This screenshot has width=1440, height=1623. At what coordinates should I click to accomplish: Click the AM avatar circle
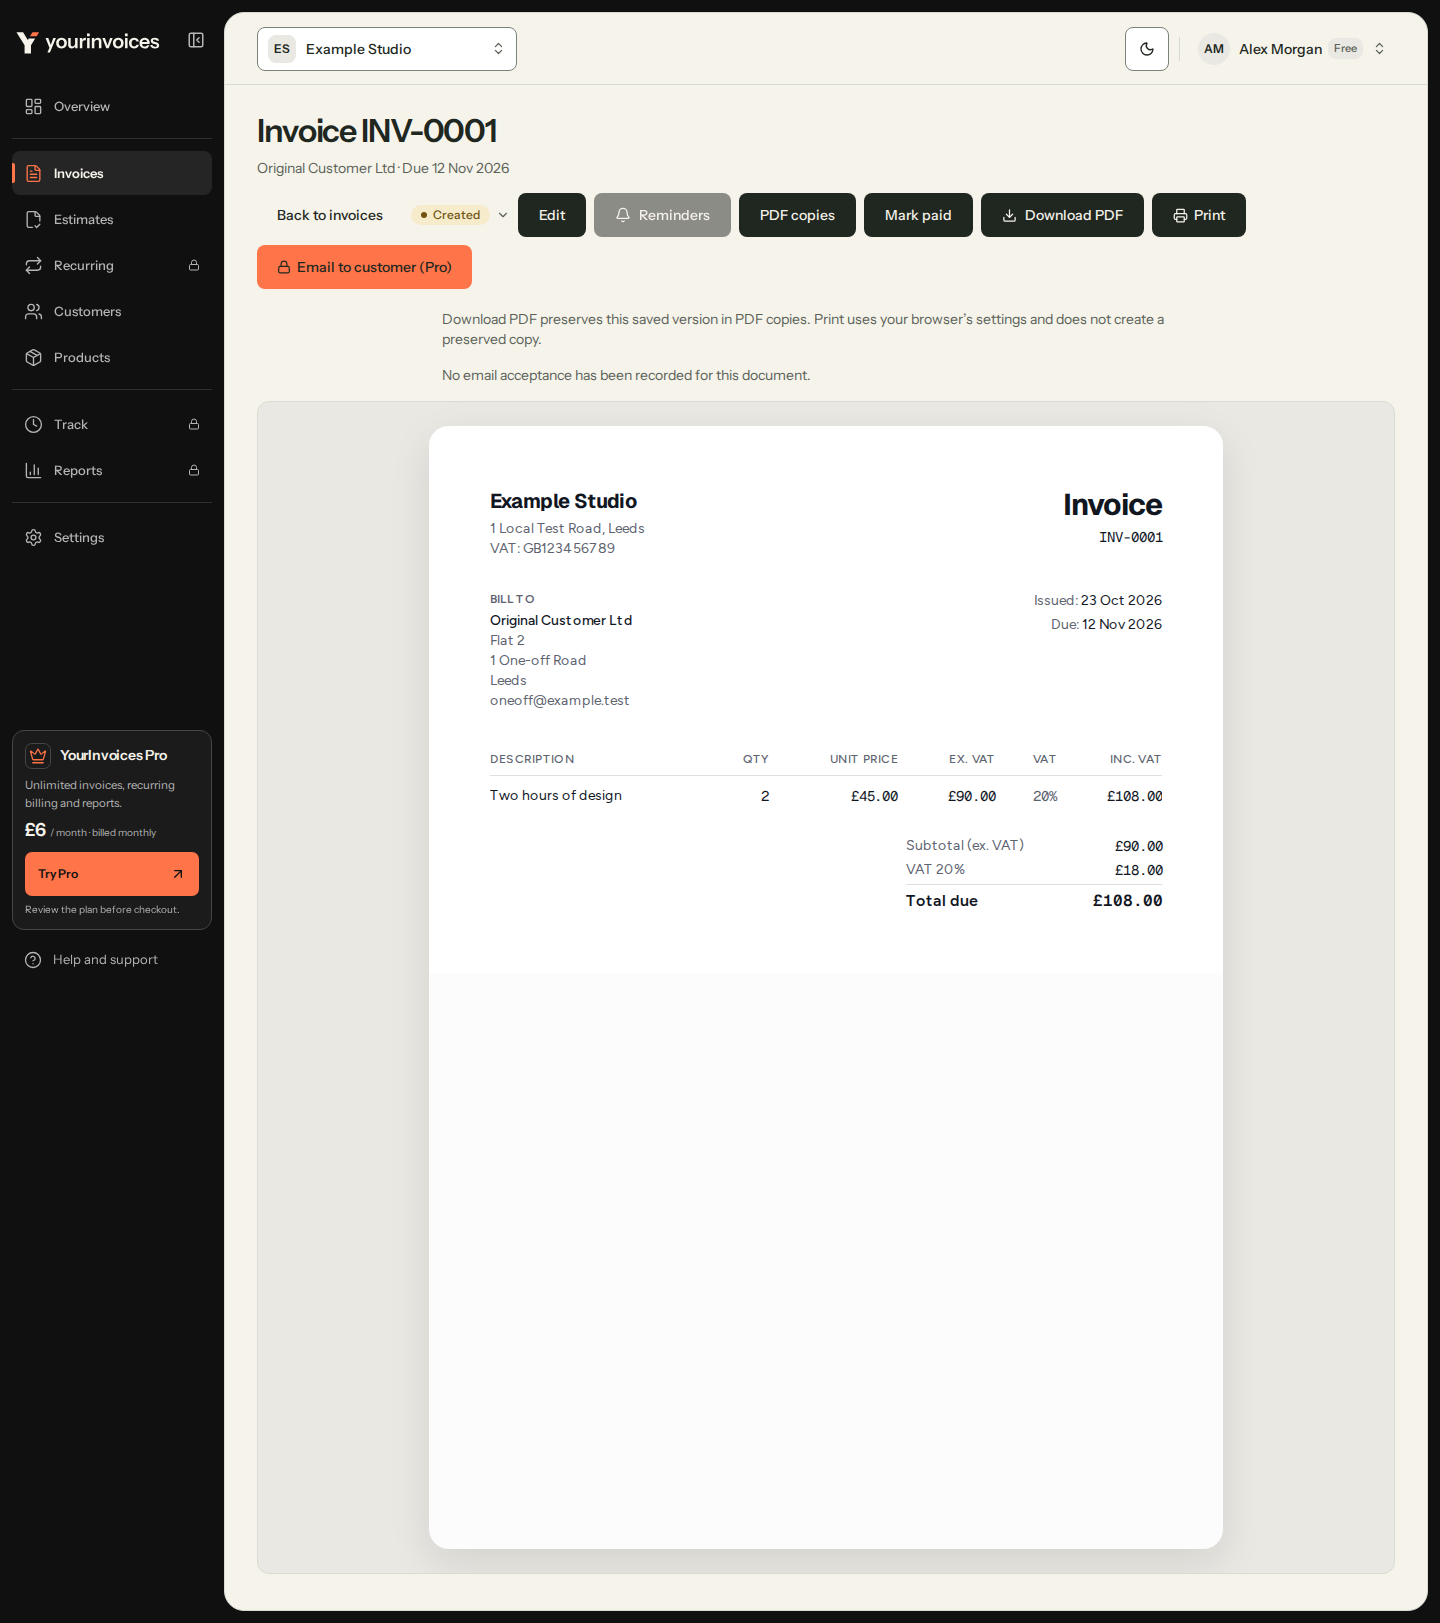pyautogui.click(x=1214, y=49)
